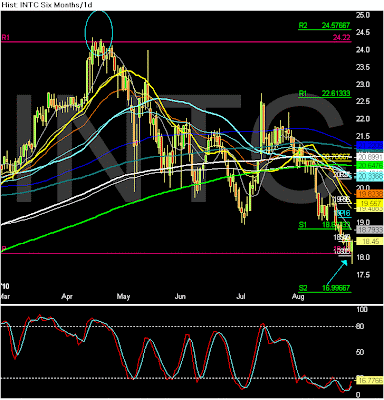Click the 50 level on oscillator axis
The image size is (384, 400).
[x=360, y=352]
